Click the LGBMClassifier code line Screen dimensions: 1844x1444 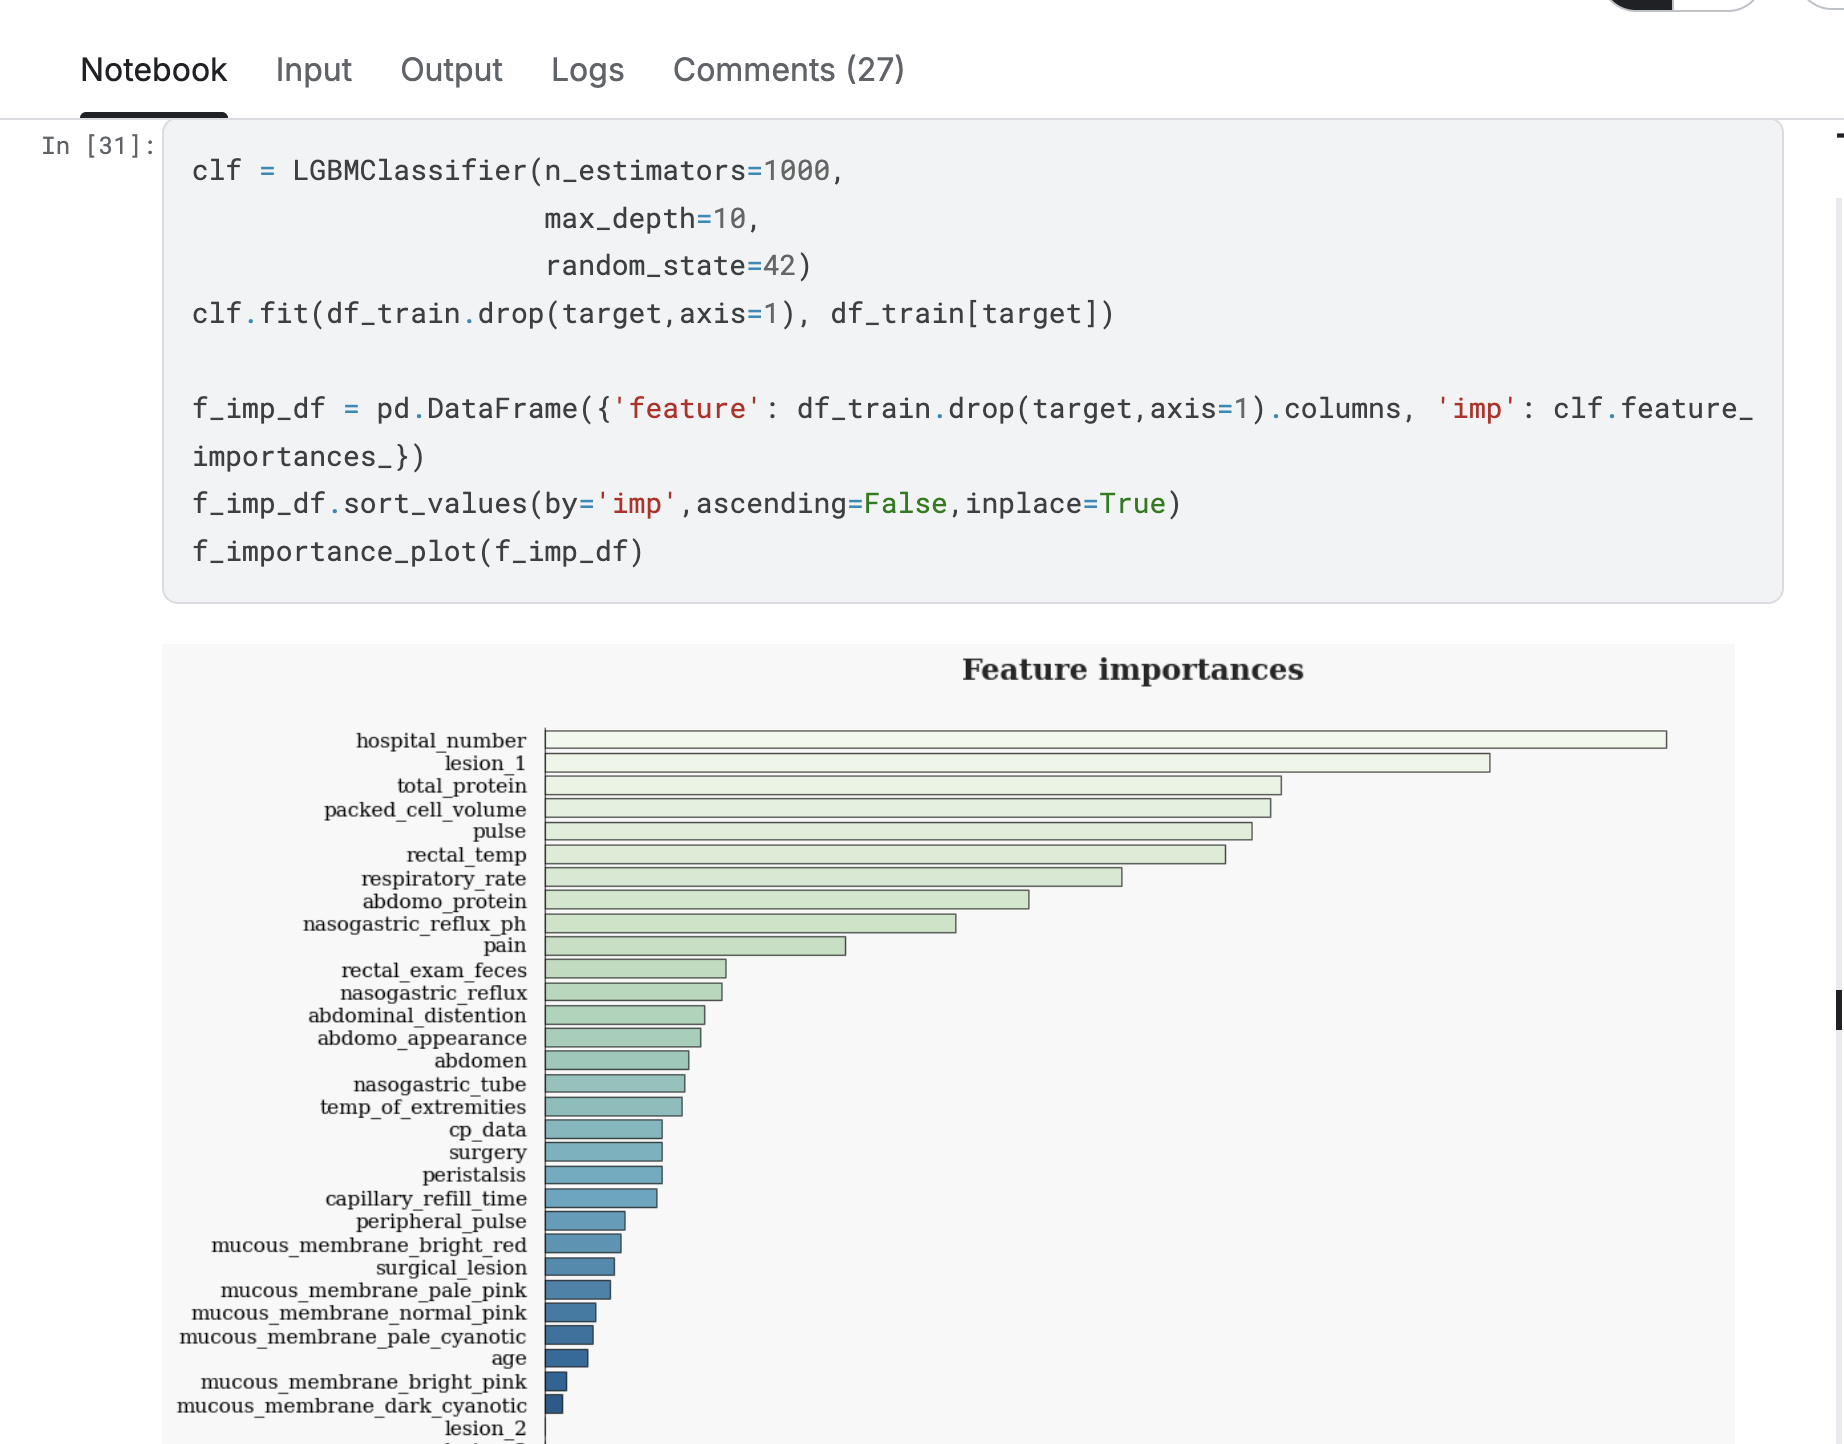[517, 171]
